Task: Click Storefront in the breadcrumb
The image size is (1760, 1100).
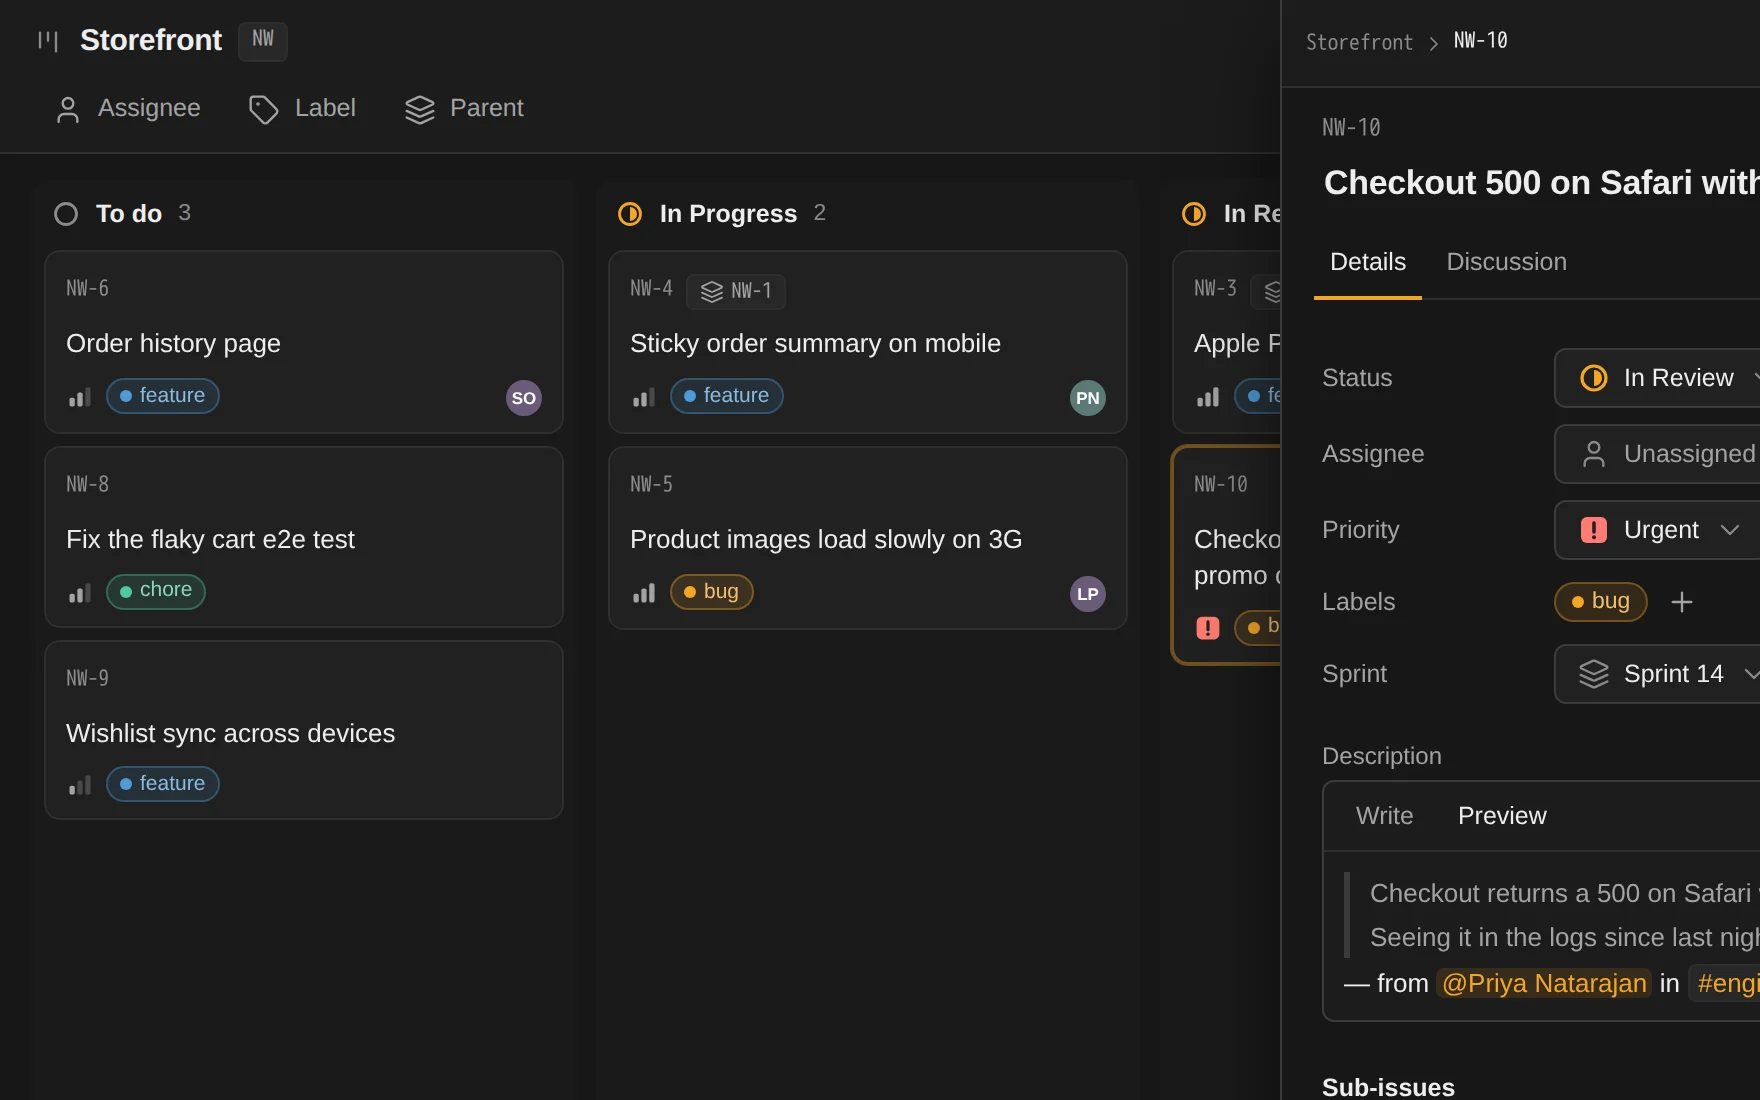Action: point(1359,42)
